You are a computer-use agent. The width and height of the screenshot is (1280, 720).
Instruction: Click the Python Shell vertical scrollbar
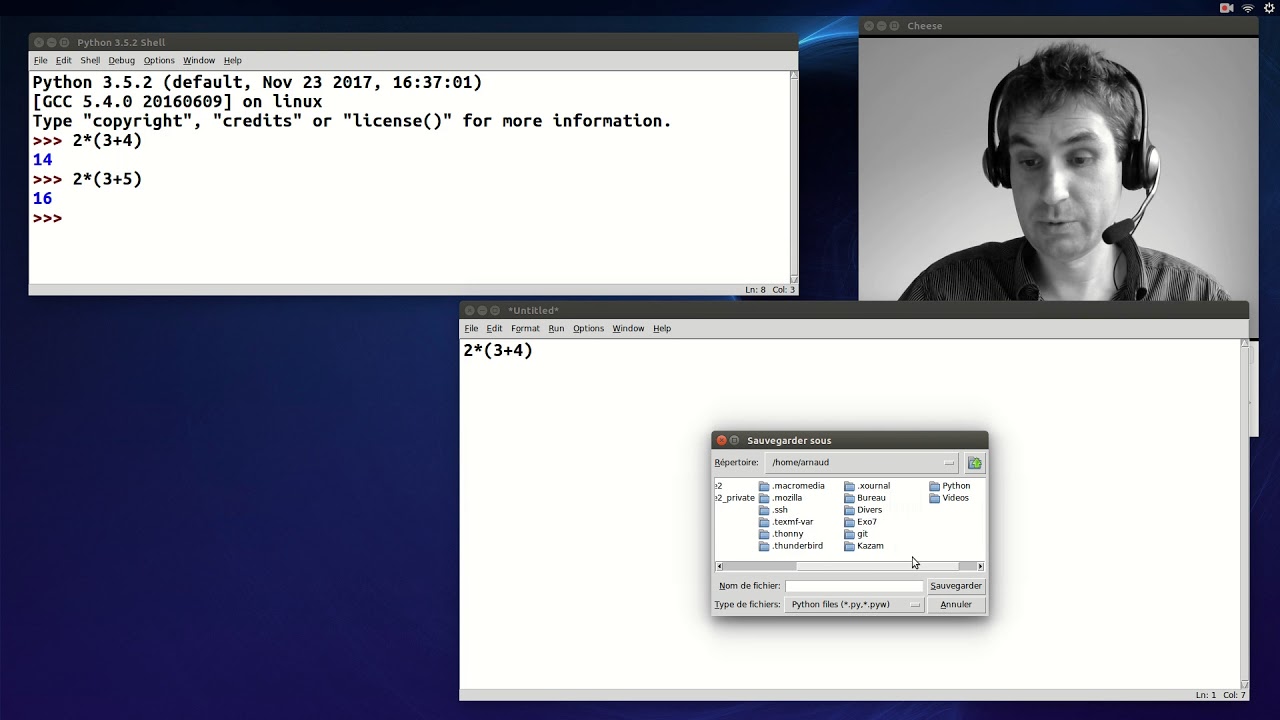794,177
